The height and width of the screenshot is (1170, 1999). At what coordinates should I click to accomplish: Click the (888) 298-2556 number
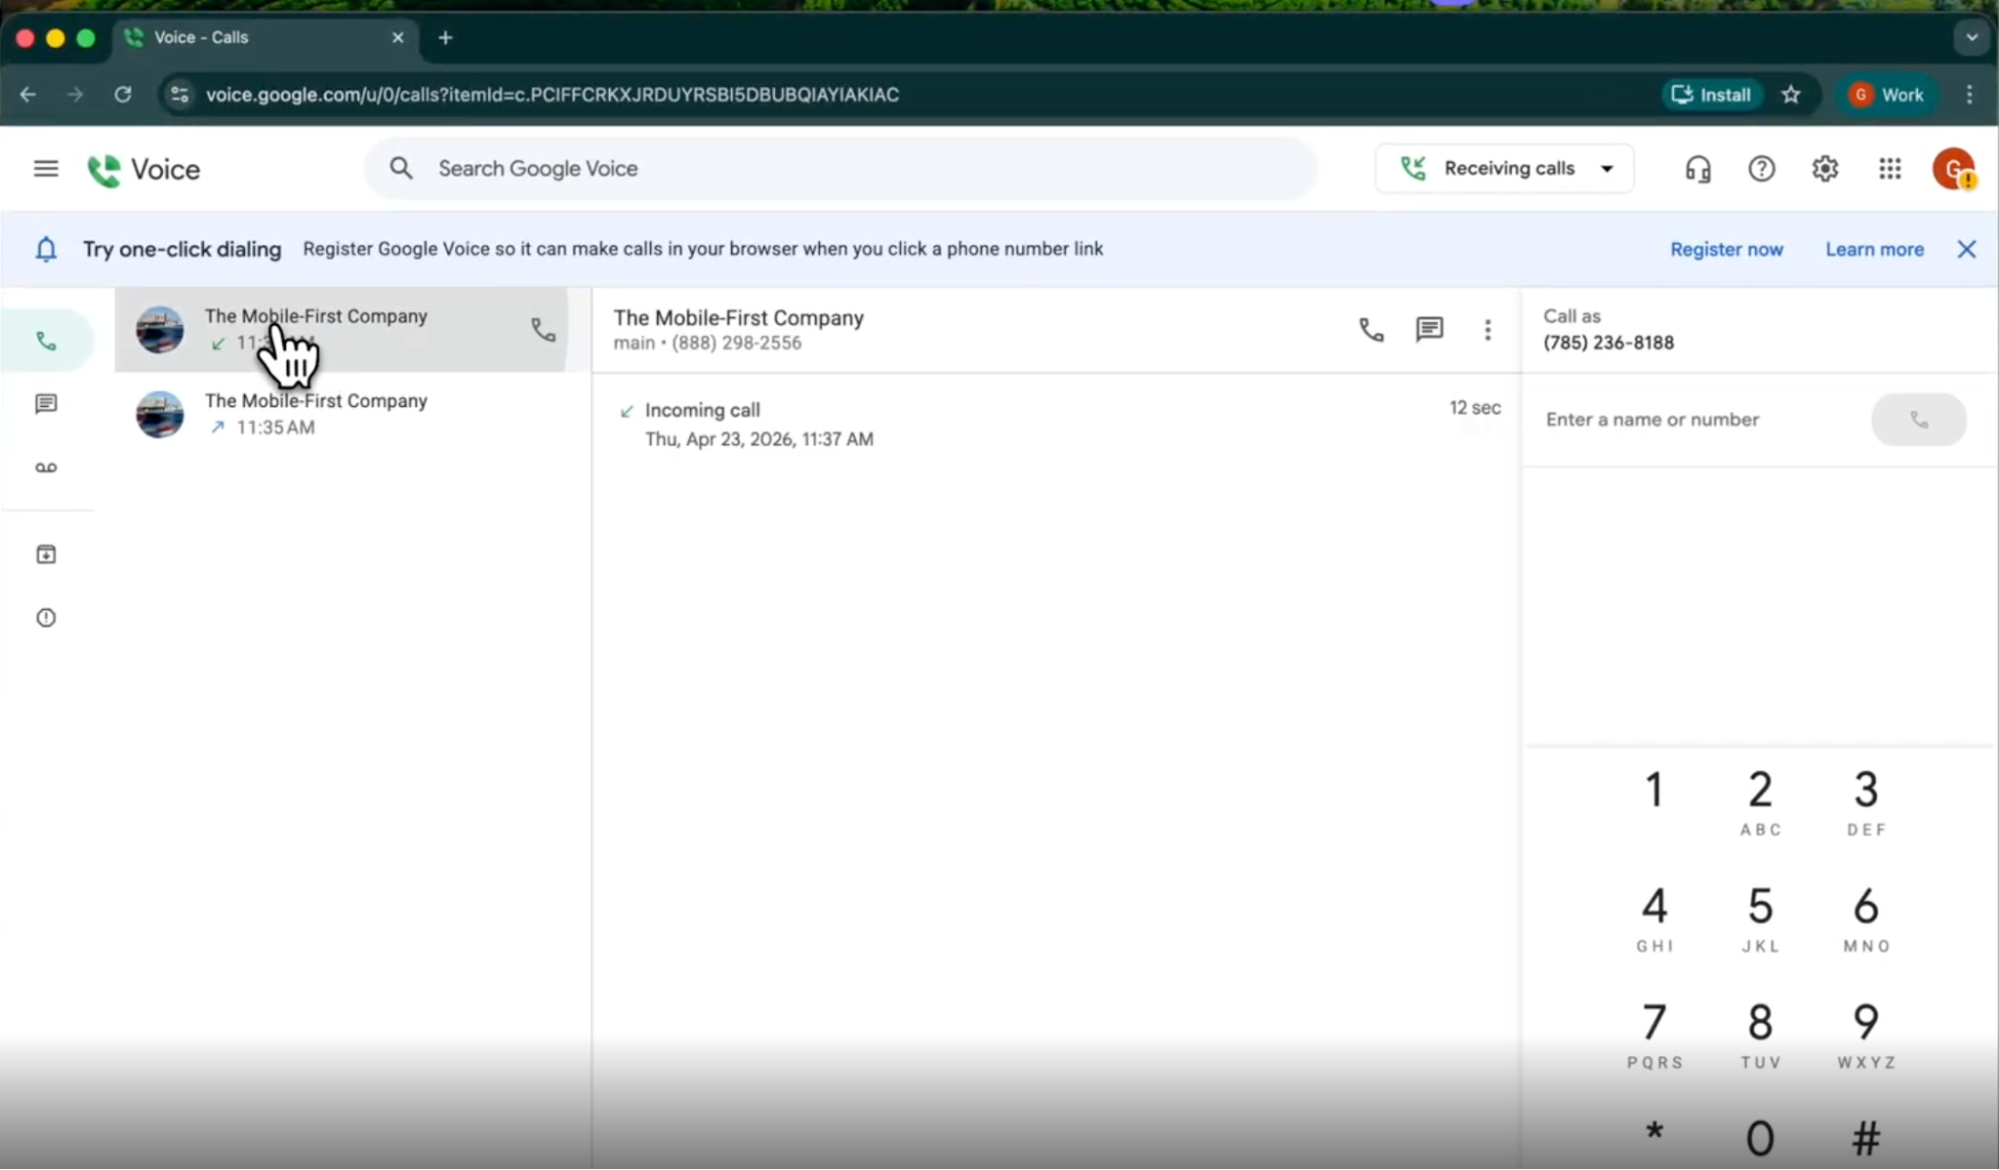[737, 343]
